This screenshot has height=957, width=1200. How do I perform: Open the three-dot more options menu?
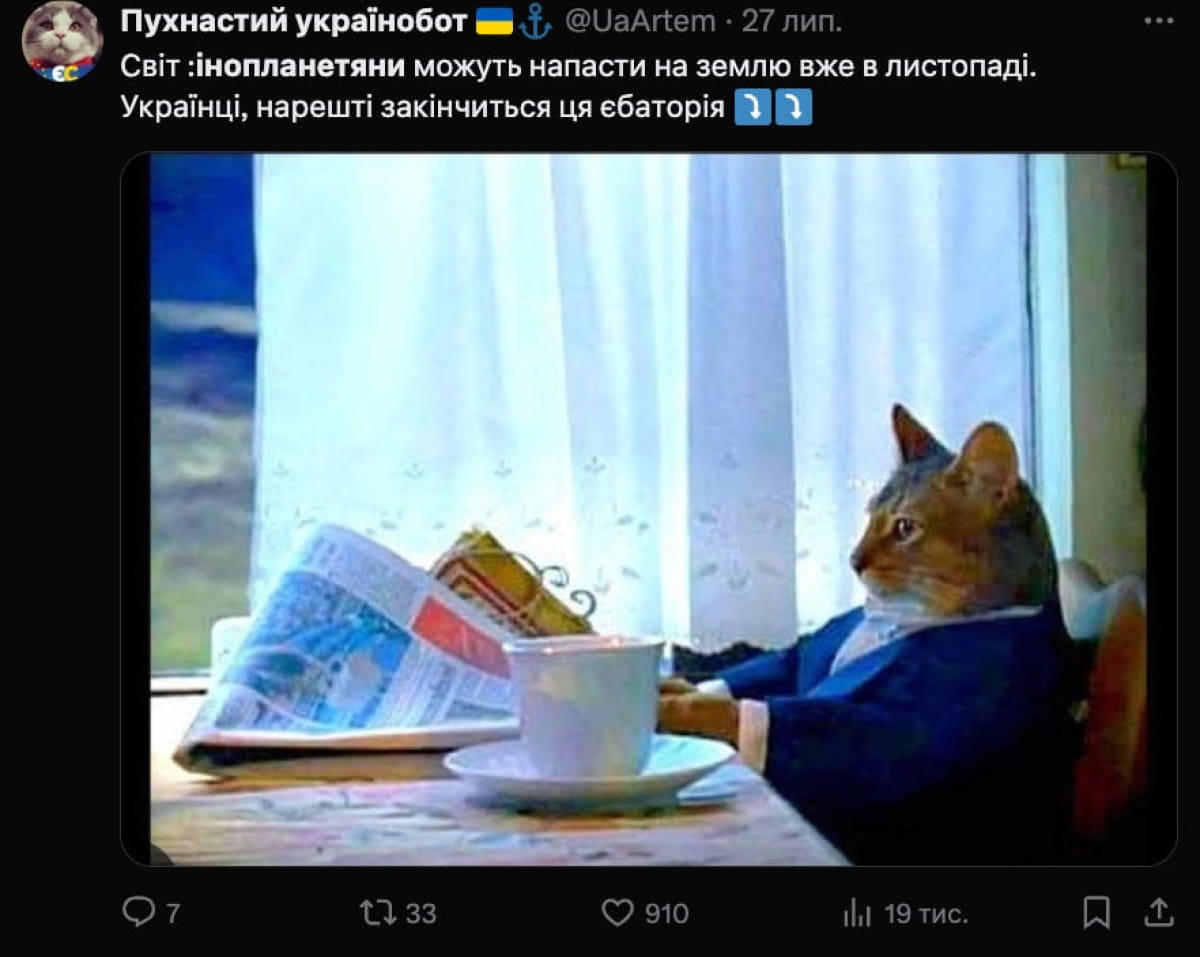click(1158, 21)
